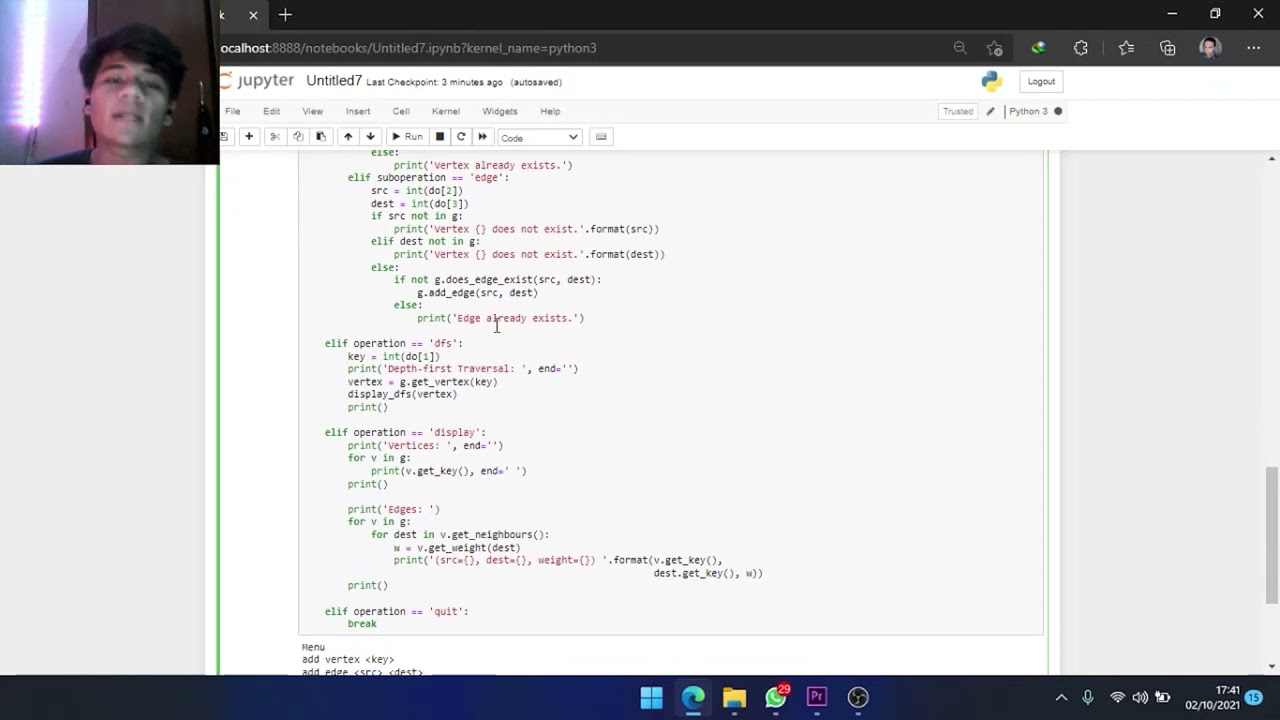Click the zoom out magnifier in address bar

tap(960, 48)
